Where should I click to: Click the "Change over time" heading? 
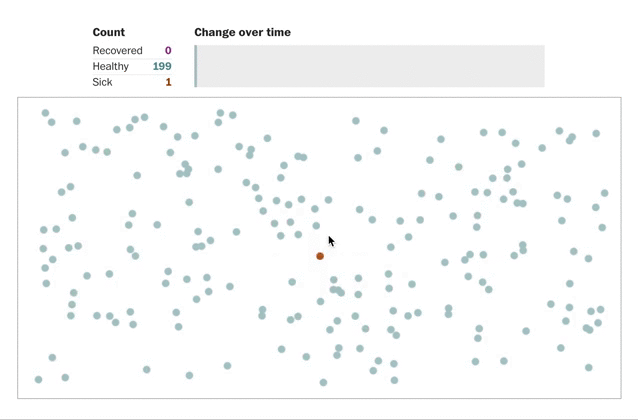click(x=243, y=32)
